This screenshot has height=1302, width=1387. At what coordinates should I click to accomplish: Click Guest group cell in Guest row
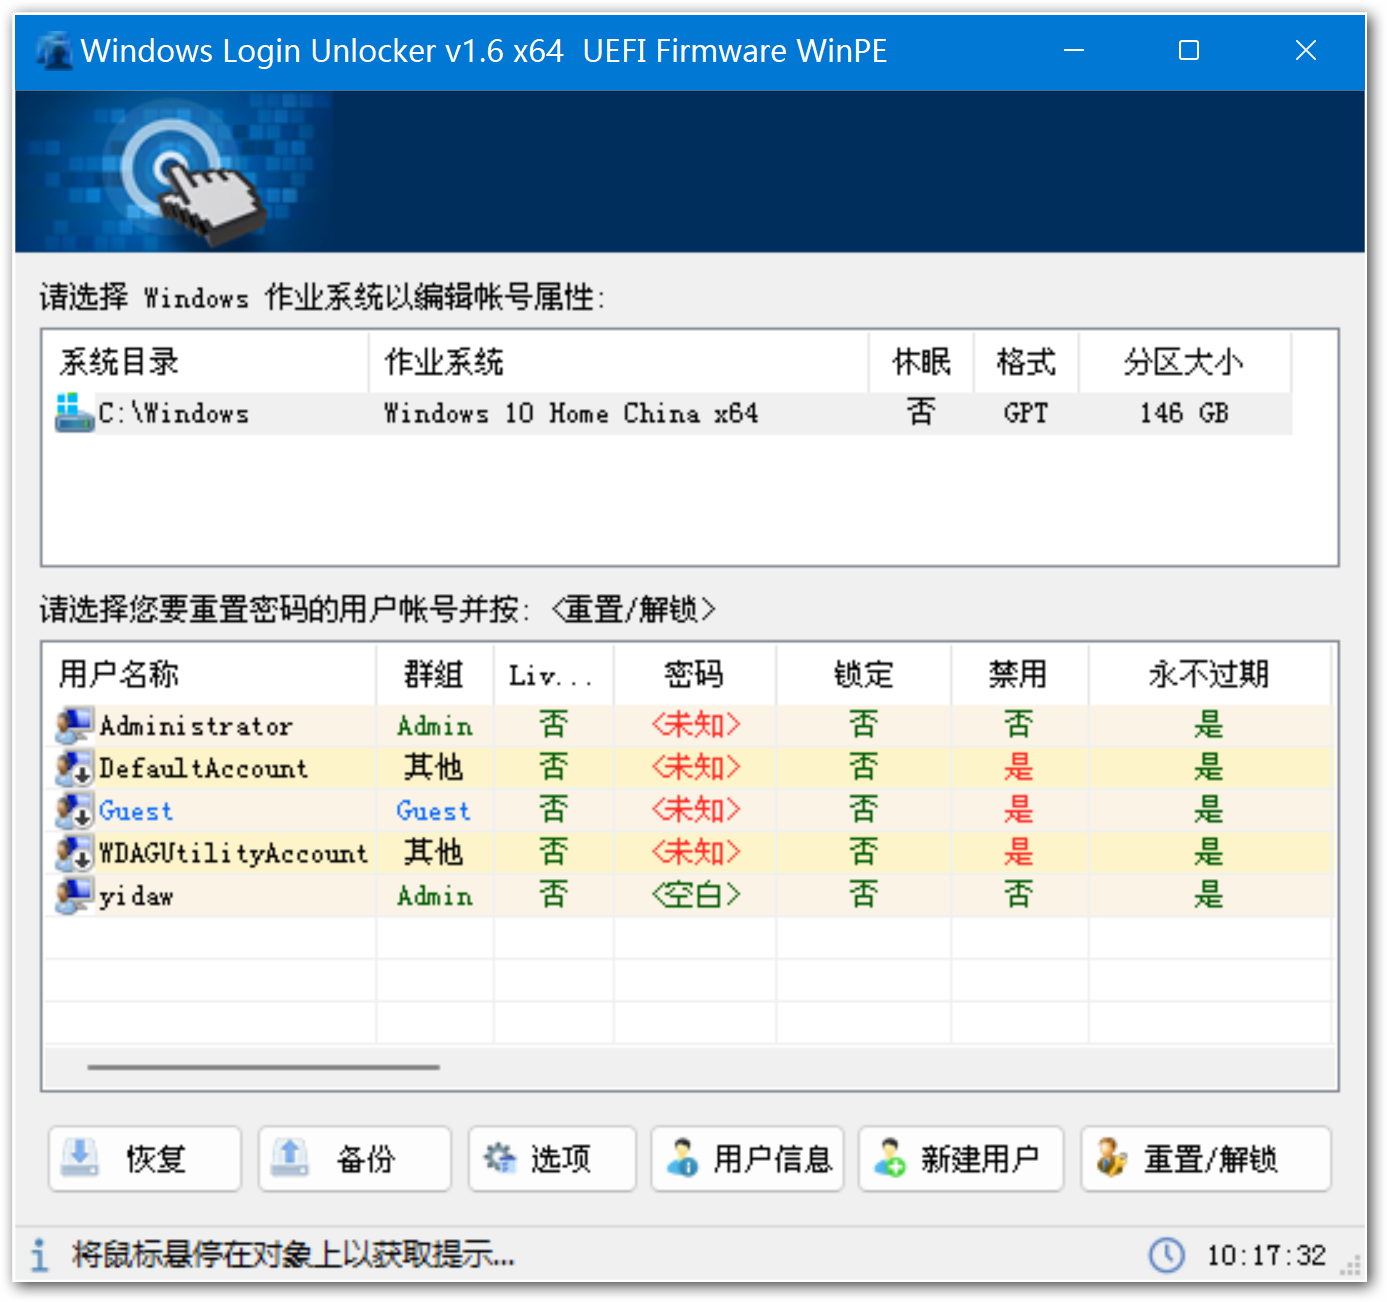pyautogui.click(x=433, y=811)
